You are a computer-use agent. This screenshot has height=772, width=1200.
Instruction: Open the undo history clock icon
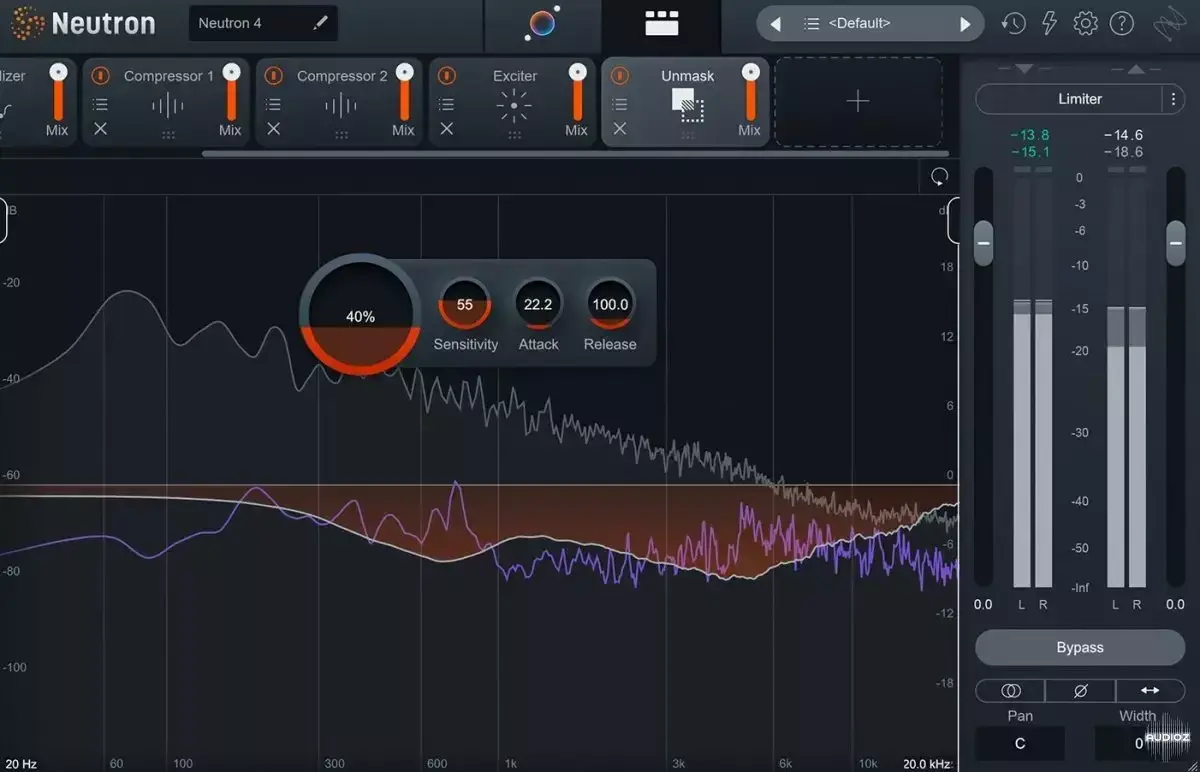tap(1014, 23)
